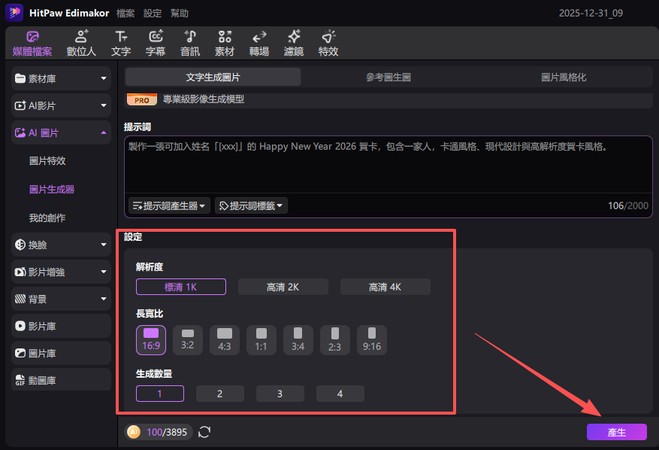Expand the 換臉 face swap section
The height and width of the screenshot is (450, 659).
61,245
